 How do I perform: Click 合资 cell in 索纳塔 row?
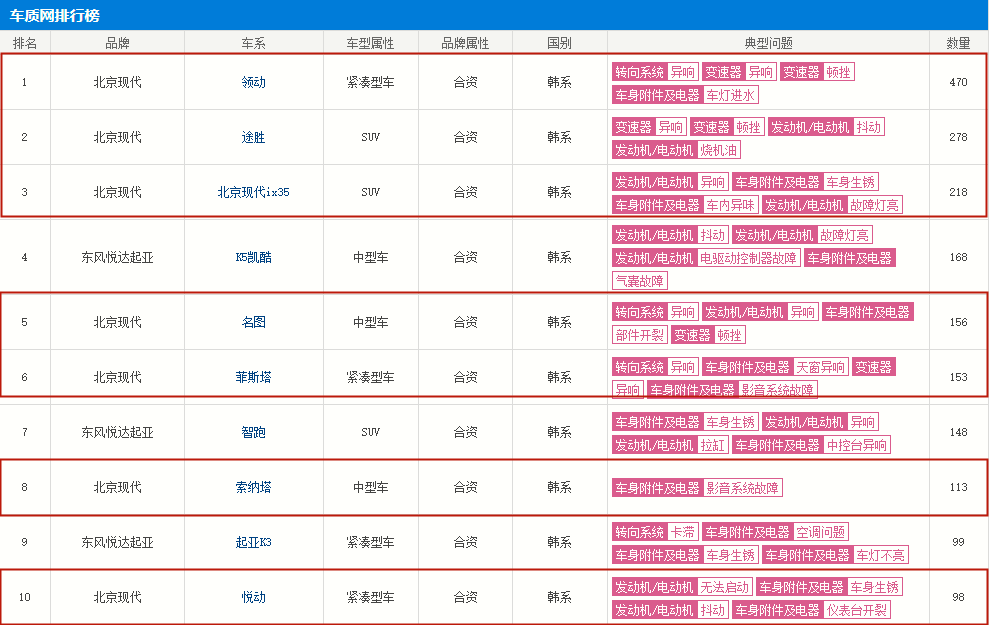465,487
